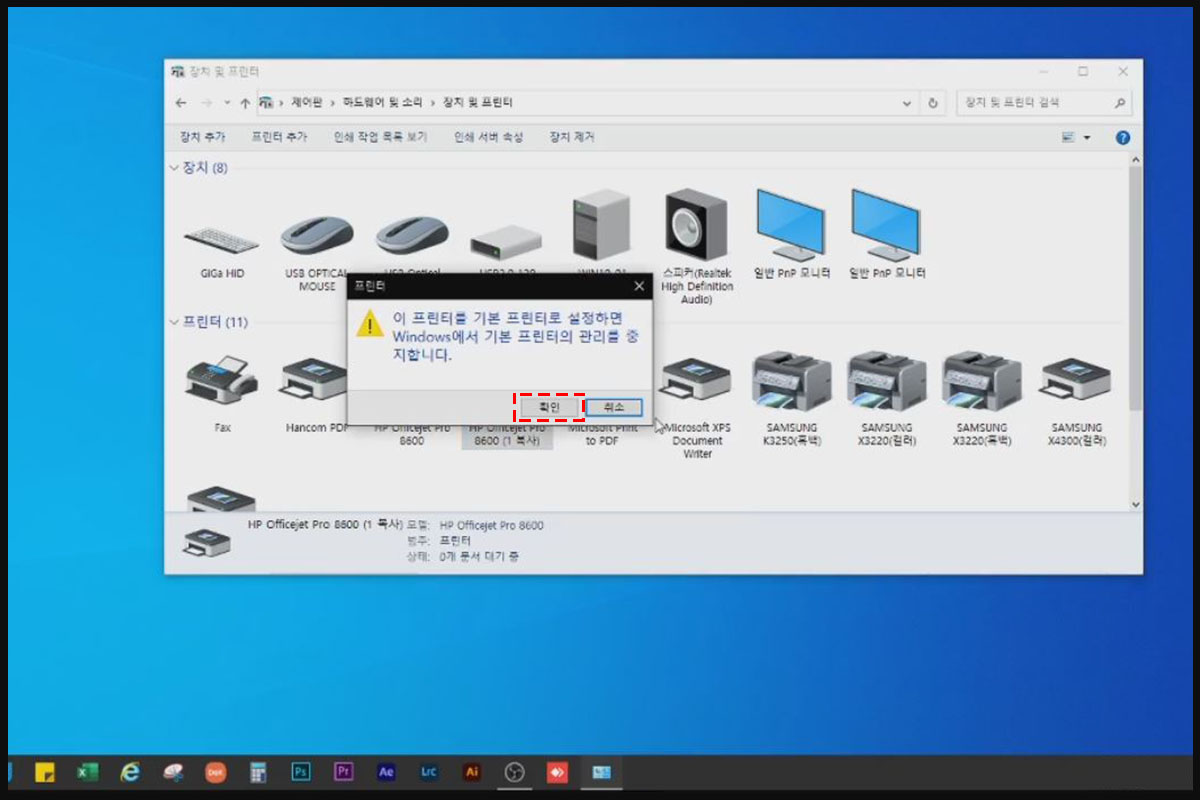The width and height of the screenshot is (1200, 800).
Task: Open Premiere Pro from the taskbar
Action: [344, 772]
